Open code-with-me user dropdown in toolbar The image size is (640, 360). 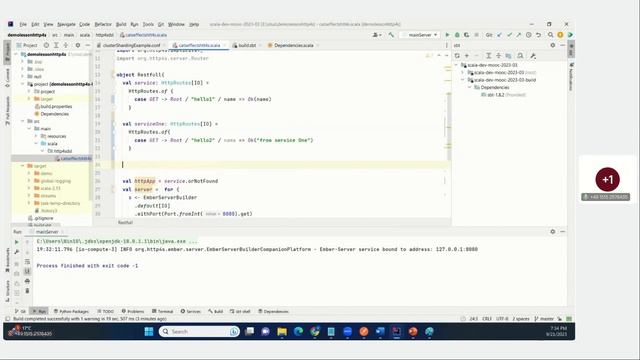[x=377, y=35]
